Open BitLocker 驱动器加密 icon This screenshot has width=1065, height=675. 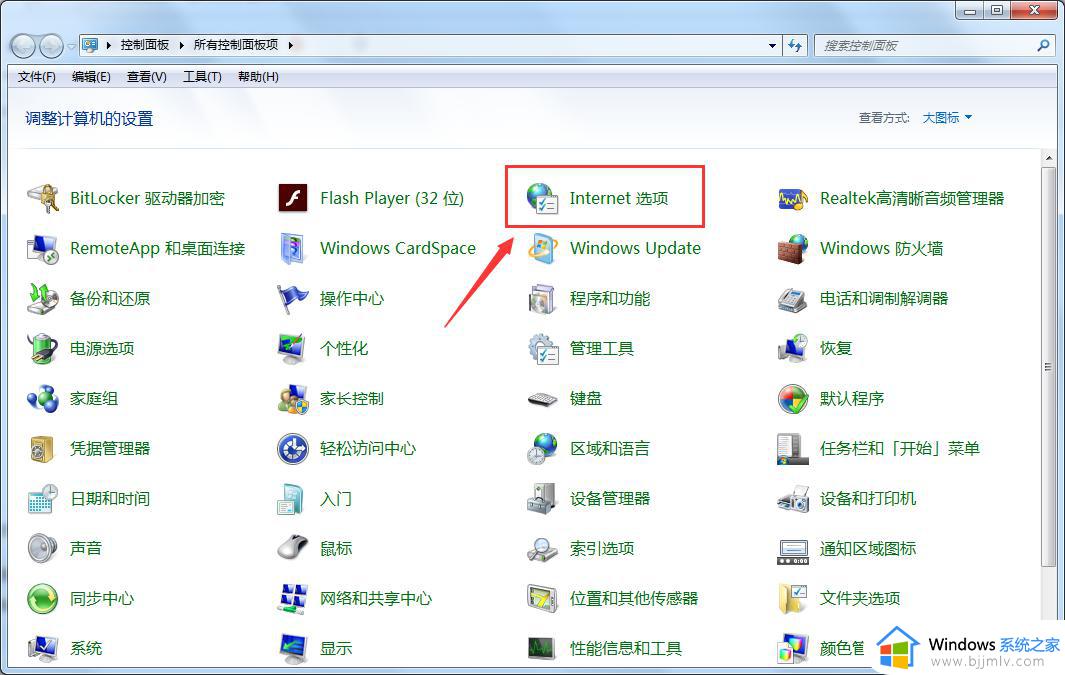43,198
